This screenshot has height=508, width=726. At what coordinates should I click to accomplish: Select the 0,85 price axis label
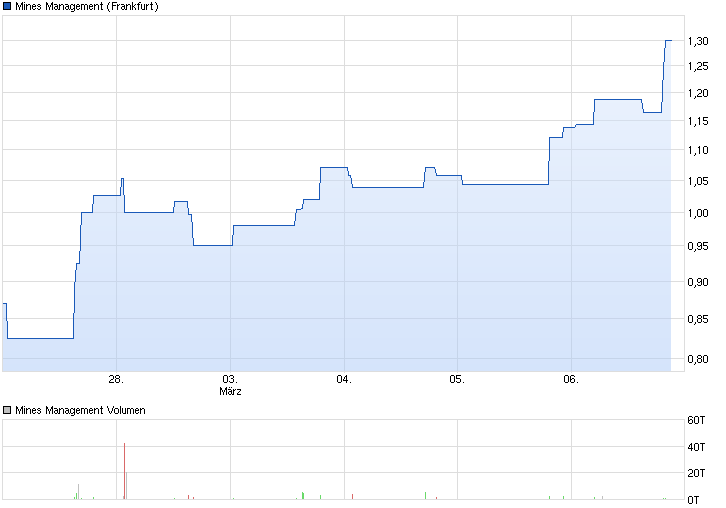point(698,319)
